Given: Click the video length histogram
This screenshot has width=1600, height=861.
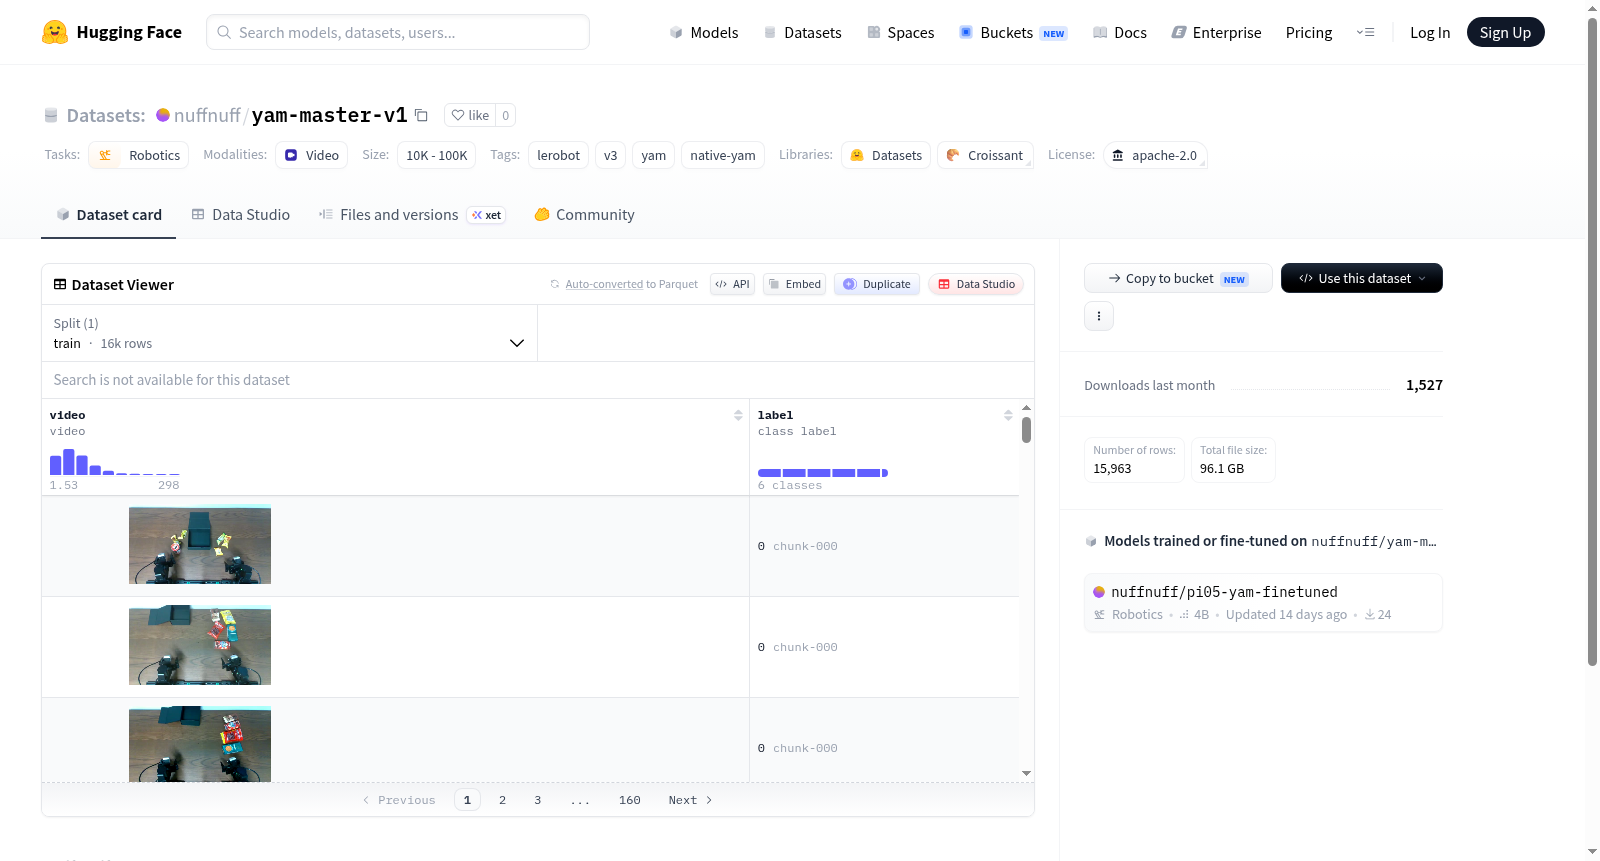Looking at the screenshot, I should (115, 462).
